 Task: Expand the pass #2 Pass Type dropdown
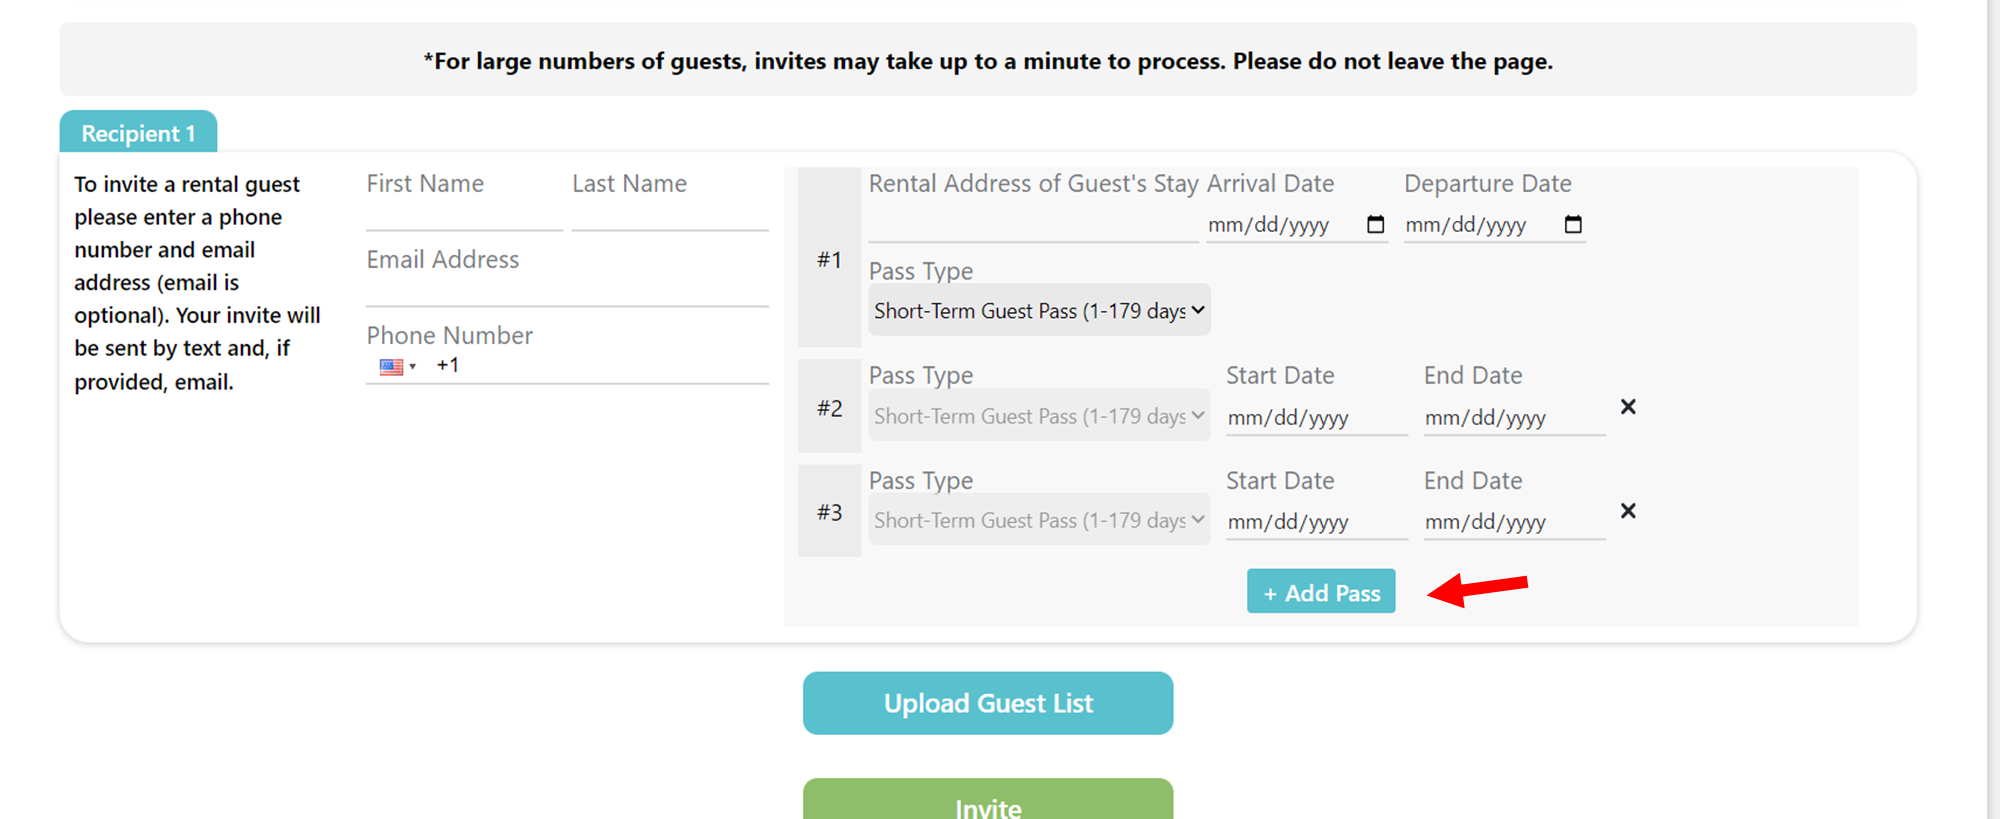(x=1039, y=416)
